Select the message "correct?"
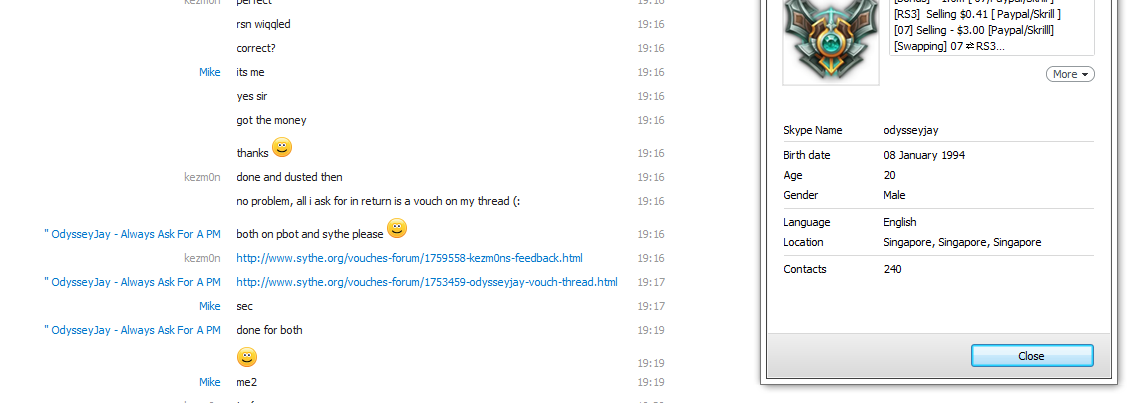 pyautogui.click(x=256, y=48)
